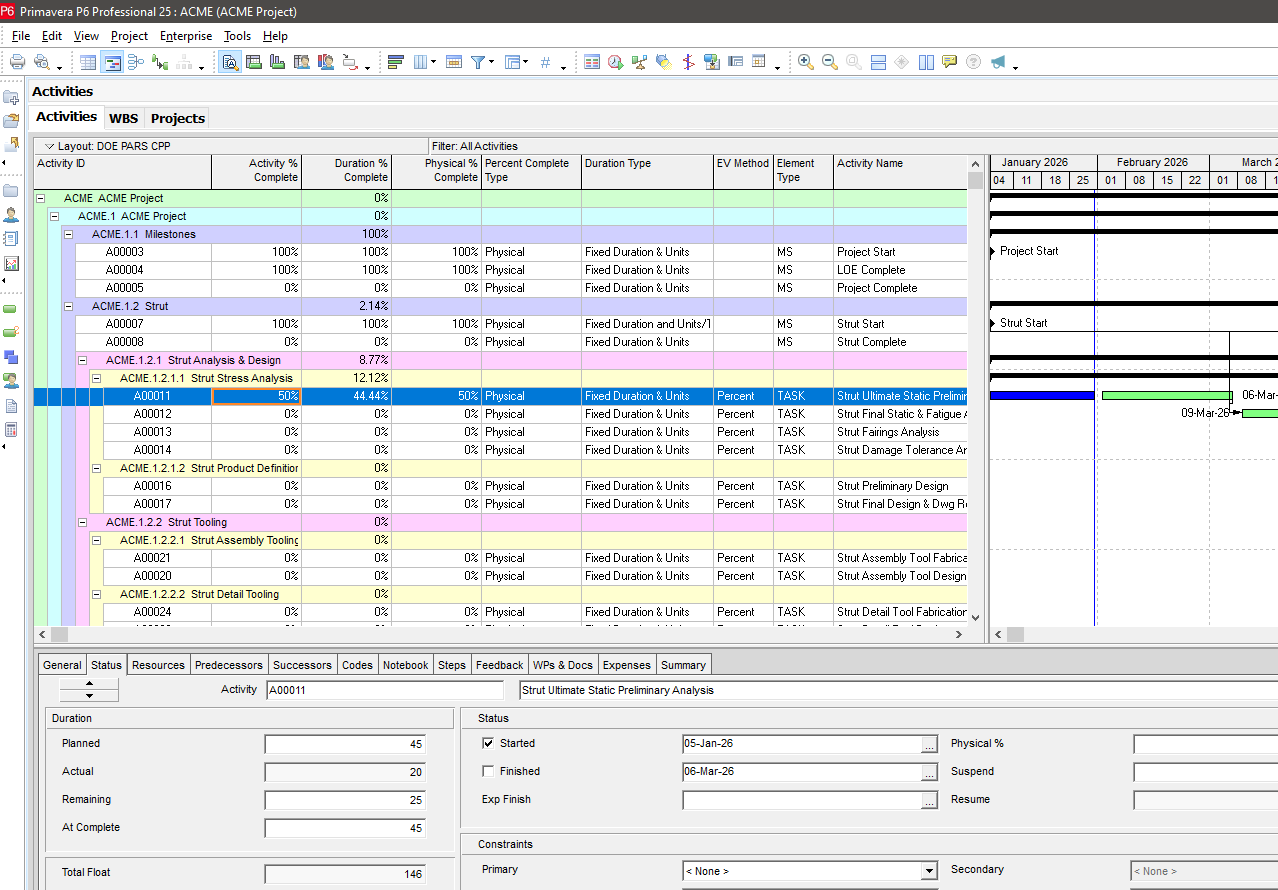Click the next activity down arrow
1278x890 pixels.
[89, 696]
